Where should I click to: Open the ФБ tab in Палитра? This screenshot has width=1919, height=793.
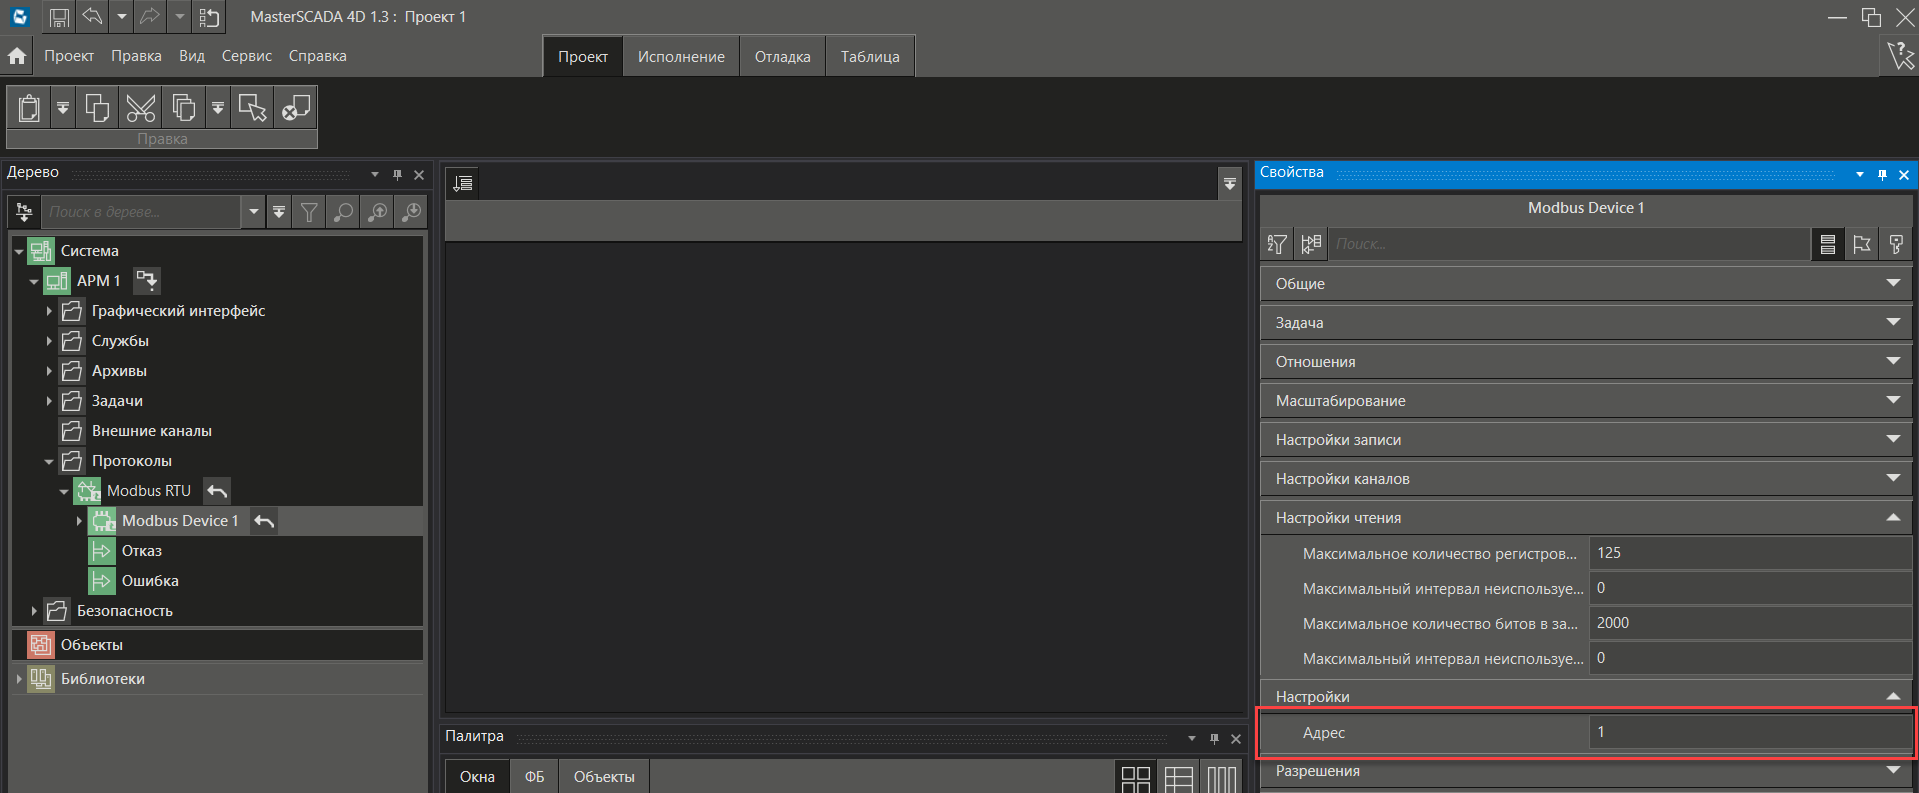(x=534, y=777)
